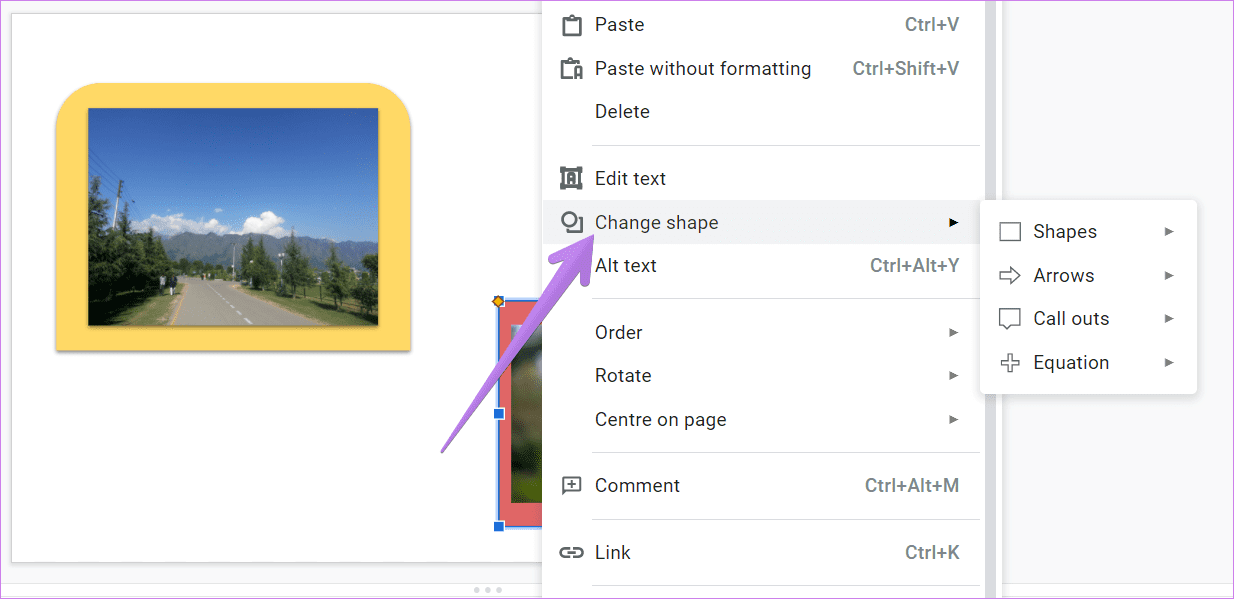Click the Link menu entry
Screen dimensions: 1234x599
coord(613,552)
